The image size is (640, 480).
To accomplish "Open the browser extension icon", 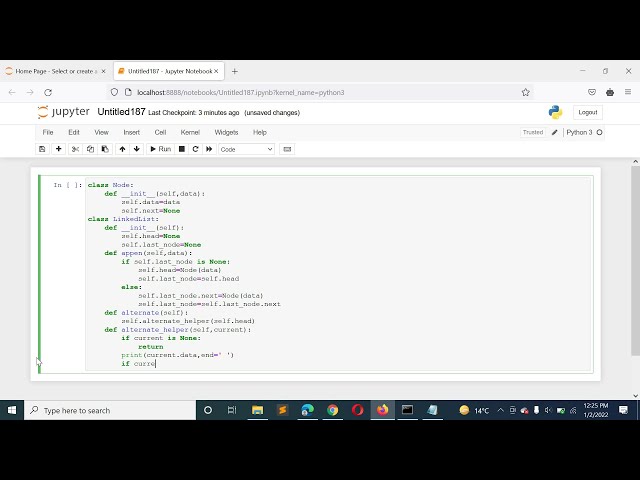I will point(610,93).
